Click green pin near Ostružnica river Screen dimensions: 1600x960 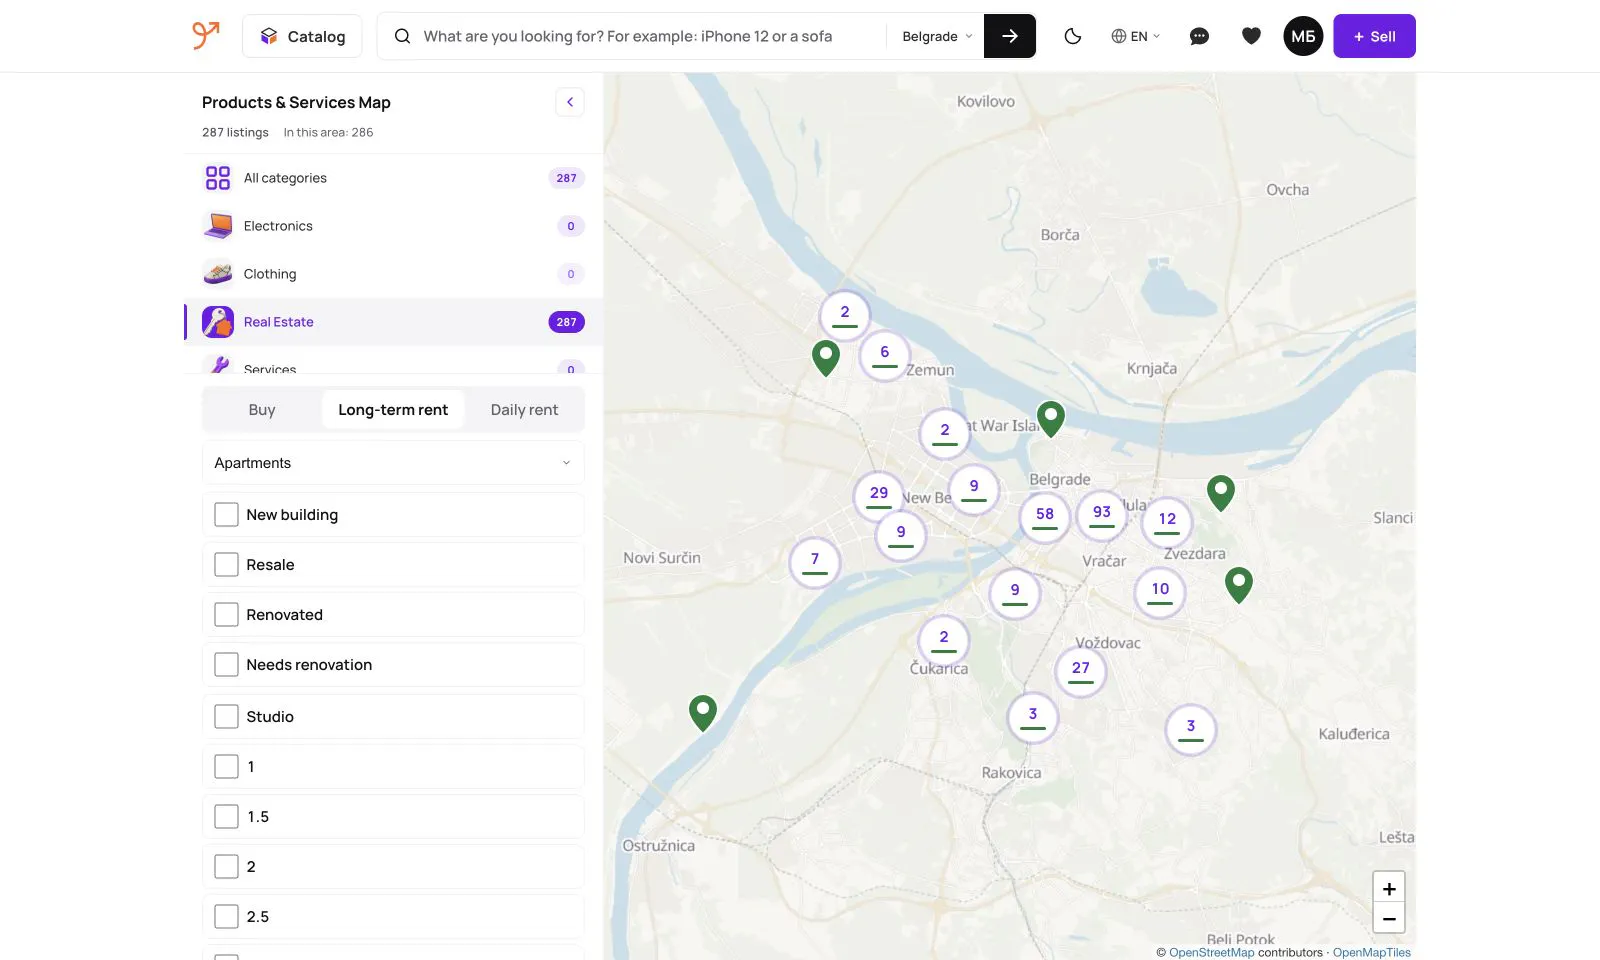click(x=703, y=712)
